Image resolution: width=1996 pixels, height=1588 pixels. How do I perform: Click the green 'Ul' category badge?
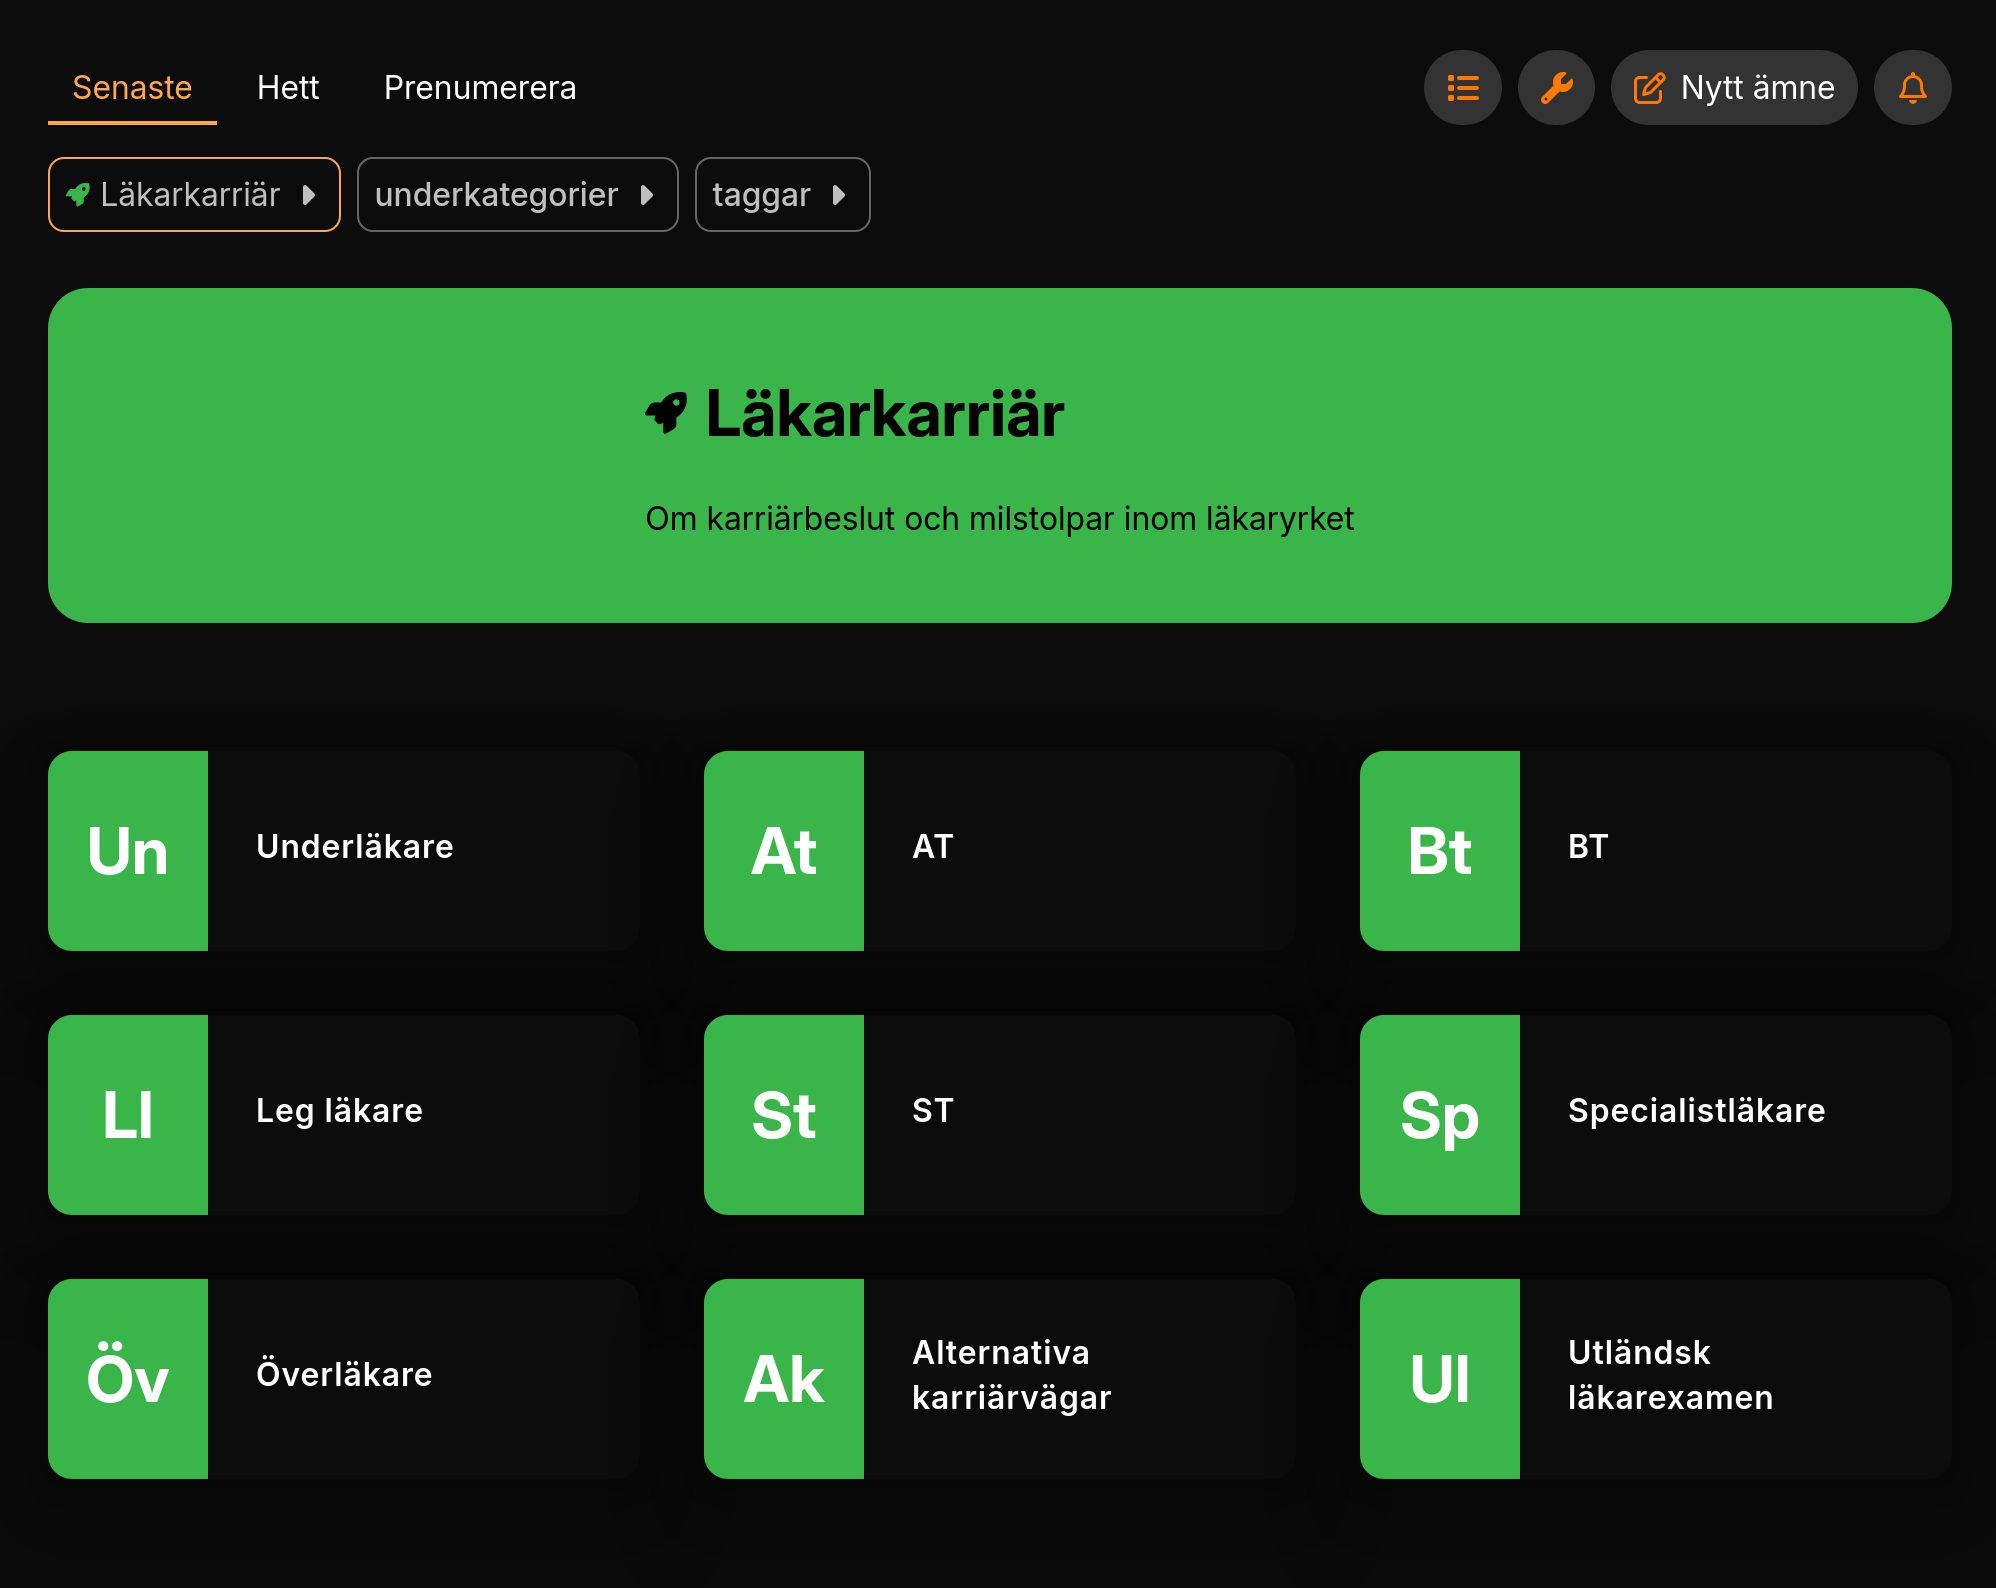(1440, 1379)
